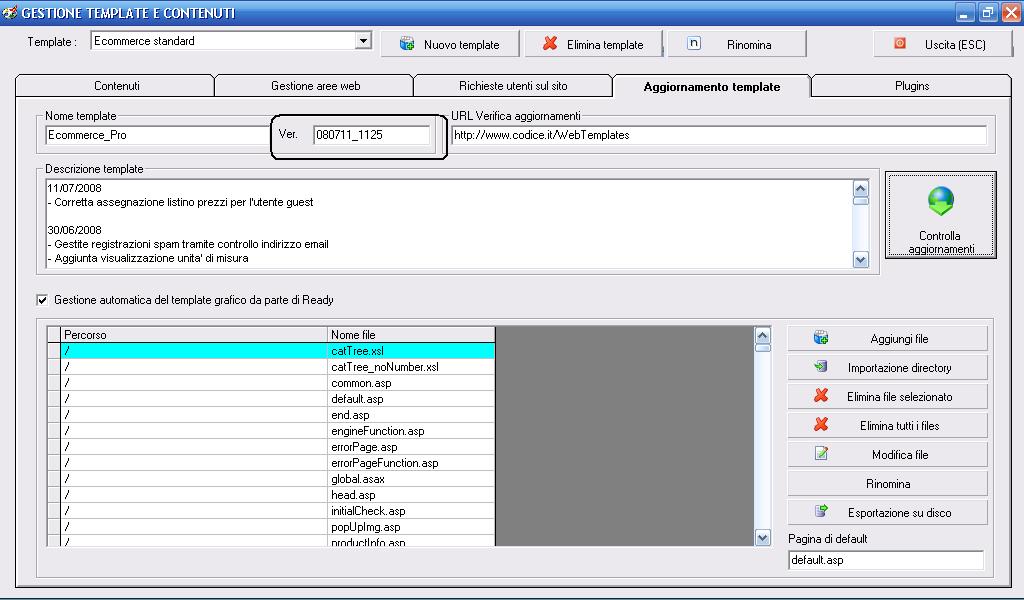
Task: Click the Modifica file pencil icon
Action: [x=821, y=453]
